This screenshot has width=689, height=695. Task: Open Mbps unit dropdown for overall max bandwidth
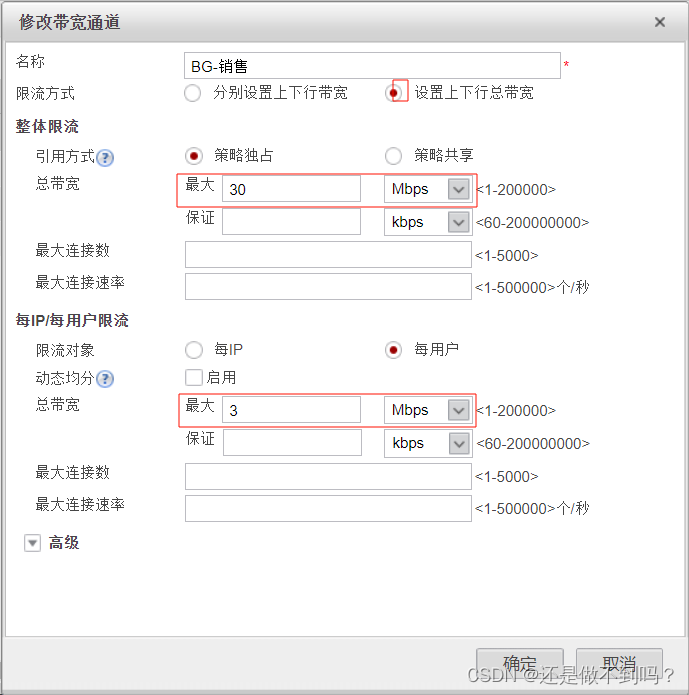point(427,189)
